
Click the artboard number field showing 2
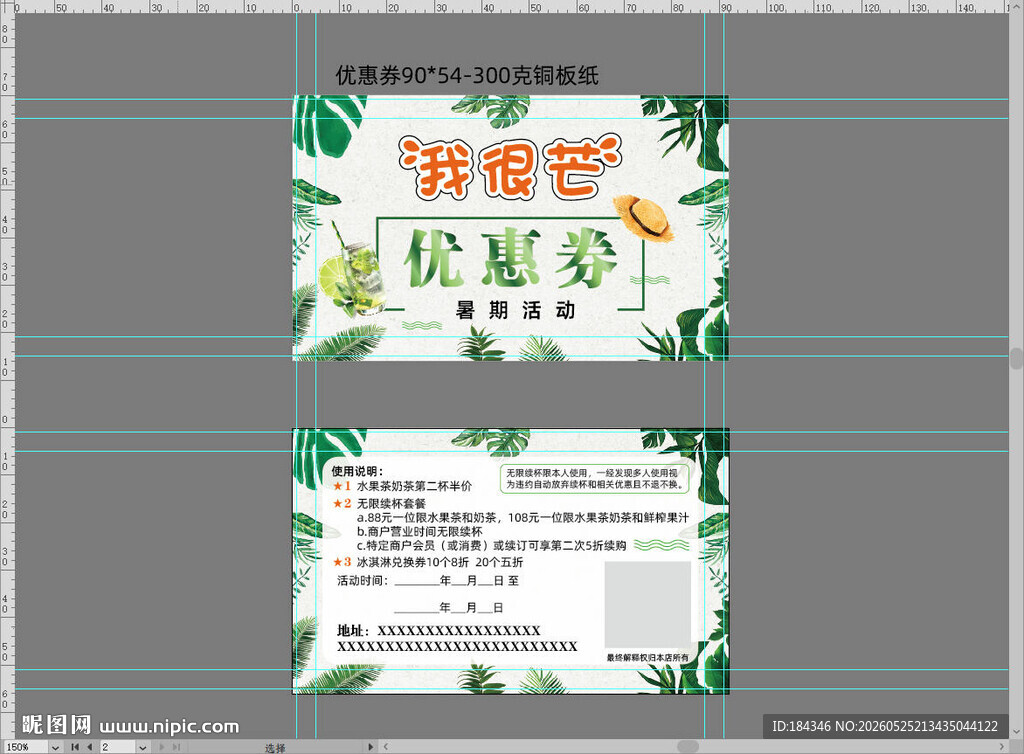click(x=118, y=747)
